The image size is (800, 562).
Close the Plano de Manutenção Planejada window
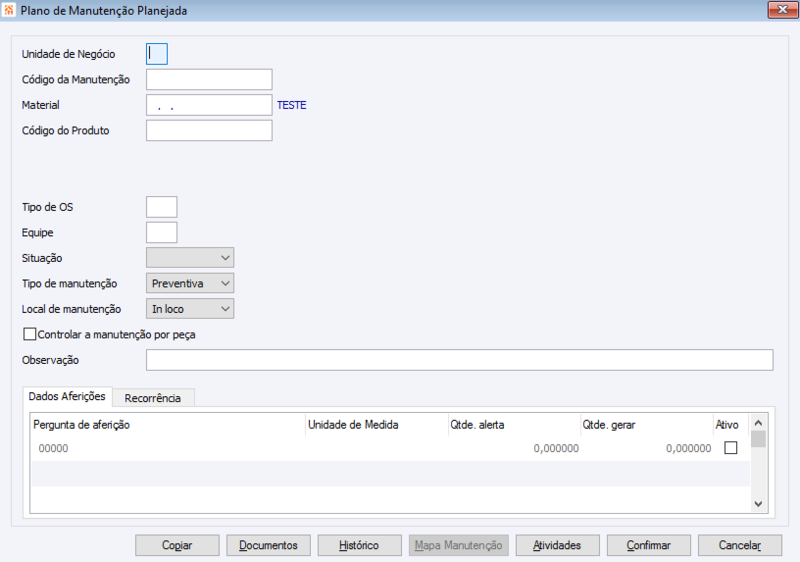point(782,10)
